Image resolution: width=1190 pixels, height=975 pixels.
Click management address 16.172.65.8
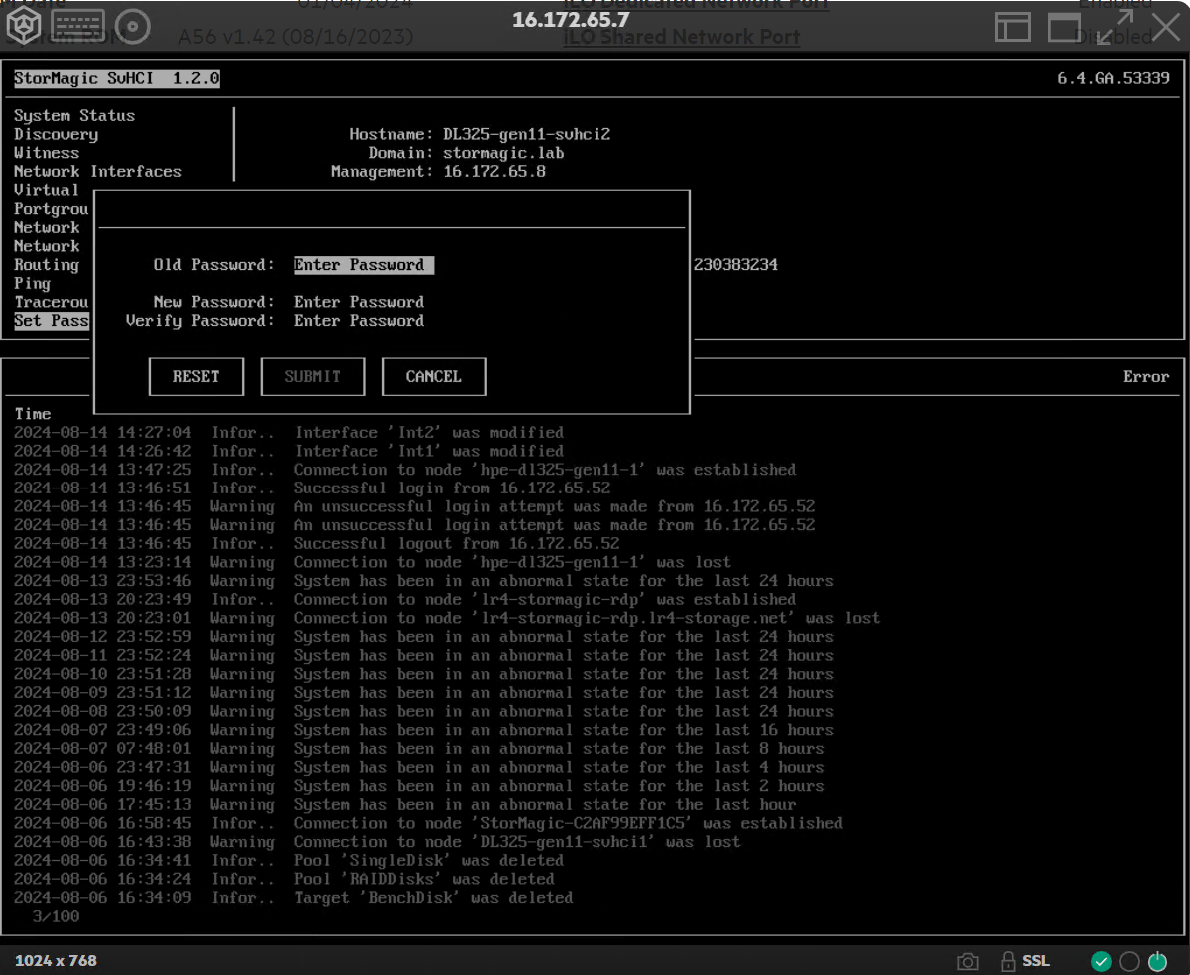495,171
